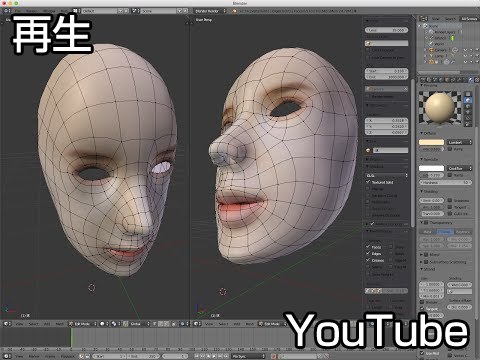This screenshot has width=480, height=360.
Task: Click the diffuse color swatch
Action: (431, 142)
